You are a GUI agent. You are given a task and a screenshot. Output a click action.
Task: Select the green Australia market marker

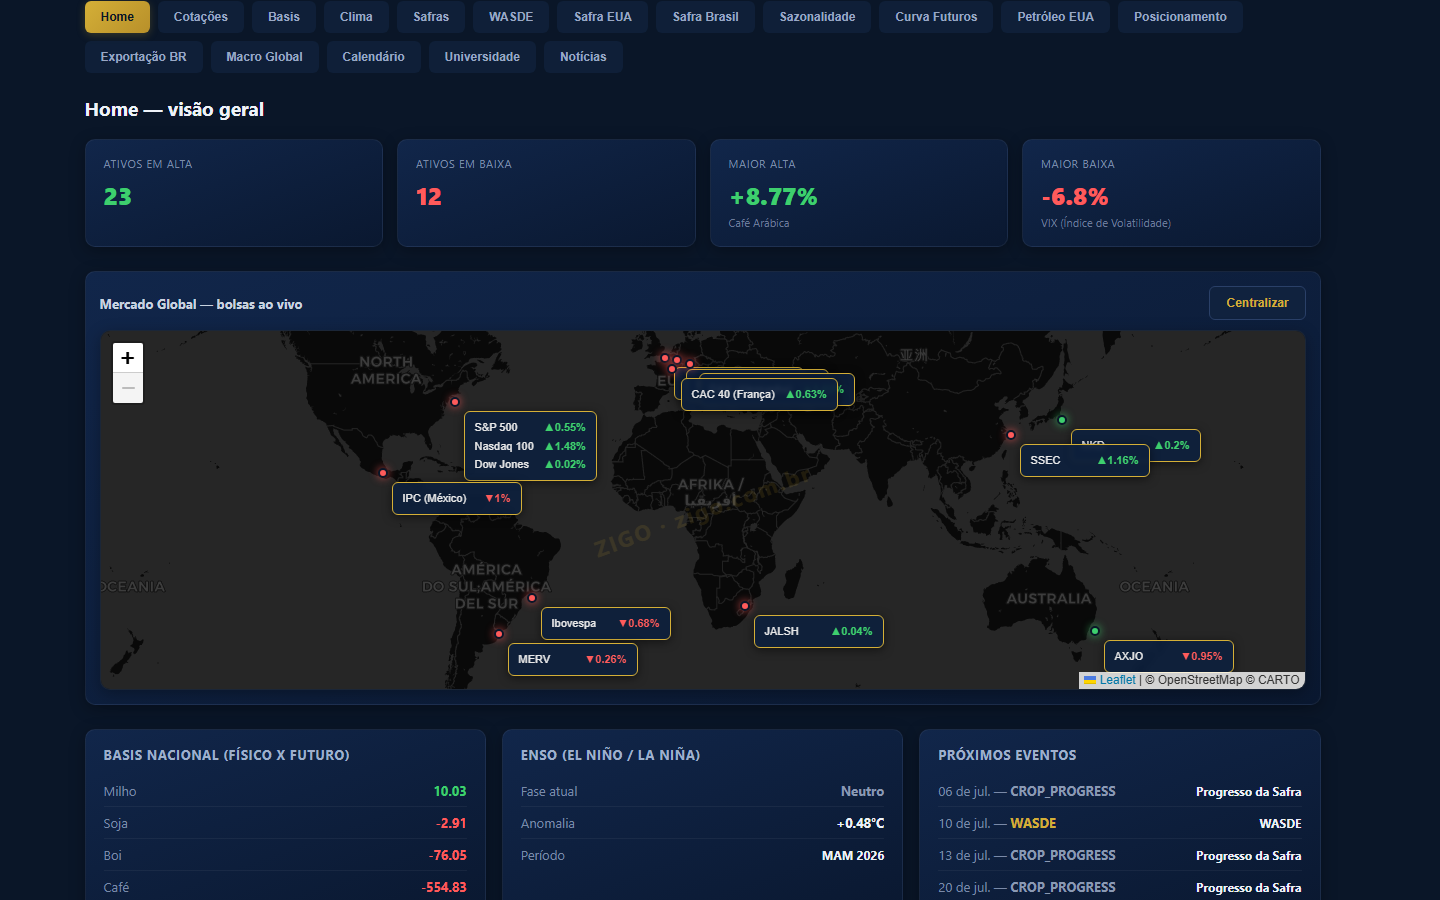click(x=1095, y=631)
